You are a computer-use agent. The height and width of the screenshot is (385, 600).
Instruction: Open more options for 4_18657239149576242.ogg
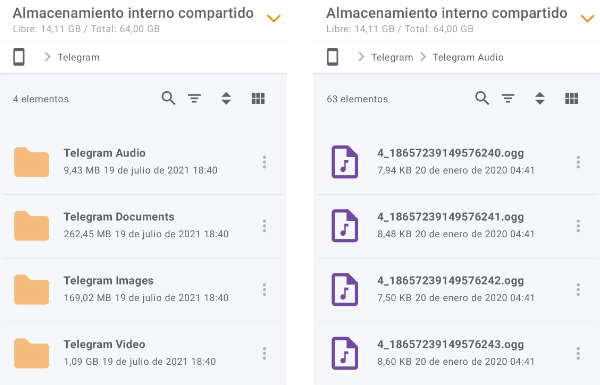point(578,290)
